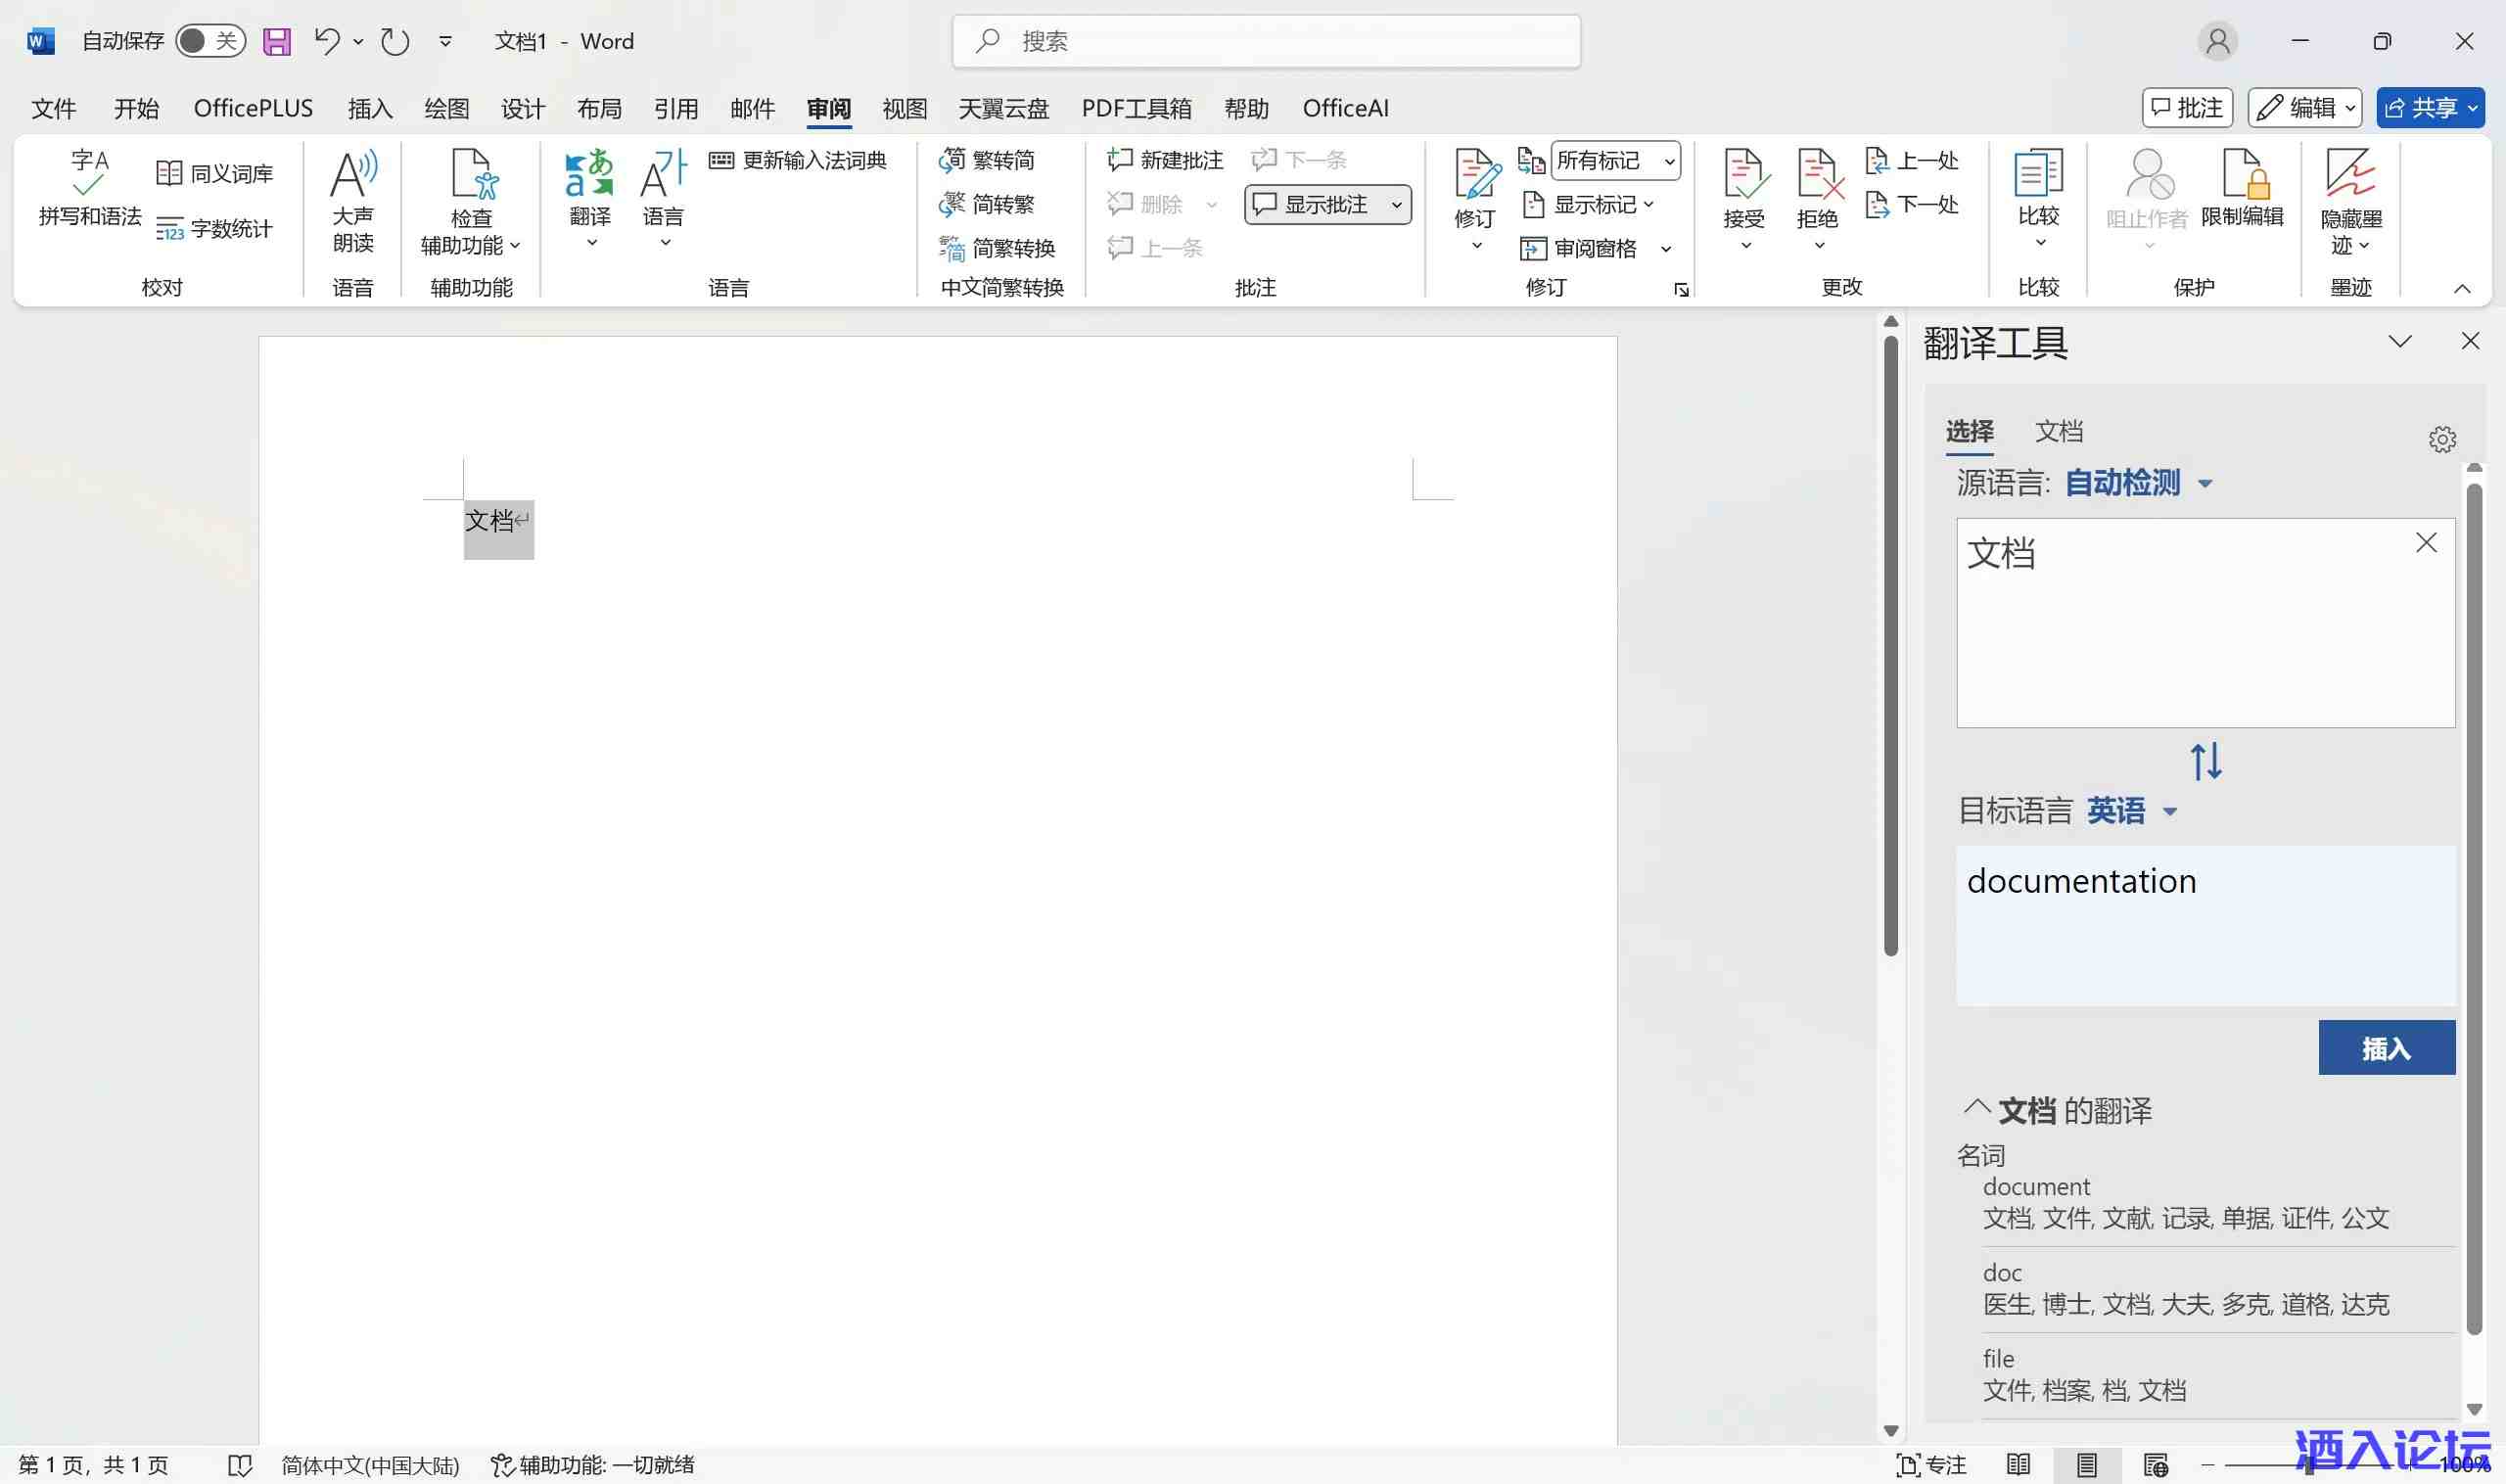This screenshot has height=1484, width=2506.
Task: Open translator settings gear icon
Action: click(x=2442, y=439)
